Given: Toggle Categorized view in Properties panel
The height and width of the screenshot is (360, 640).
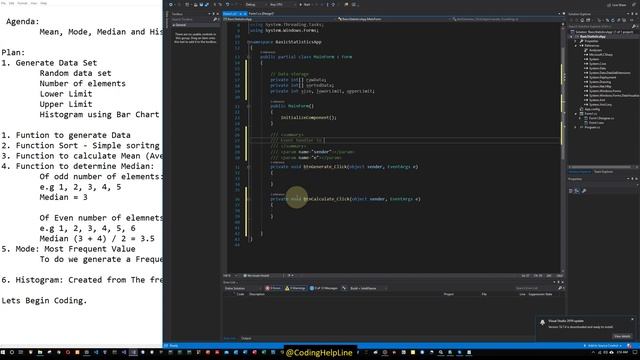Looking at the screenshot, I should (571, 191).
